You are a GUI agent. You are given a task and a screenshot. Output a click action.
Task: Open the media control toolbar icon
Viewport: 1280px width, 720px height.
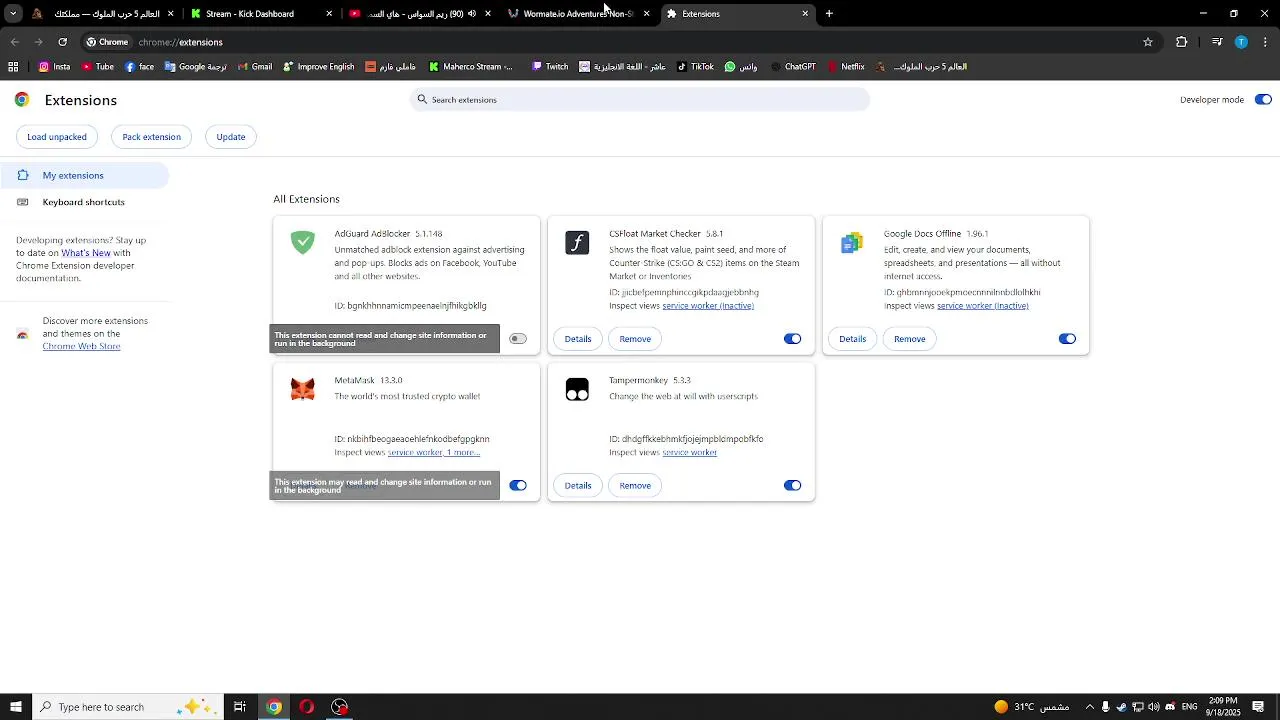1216,42
